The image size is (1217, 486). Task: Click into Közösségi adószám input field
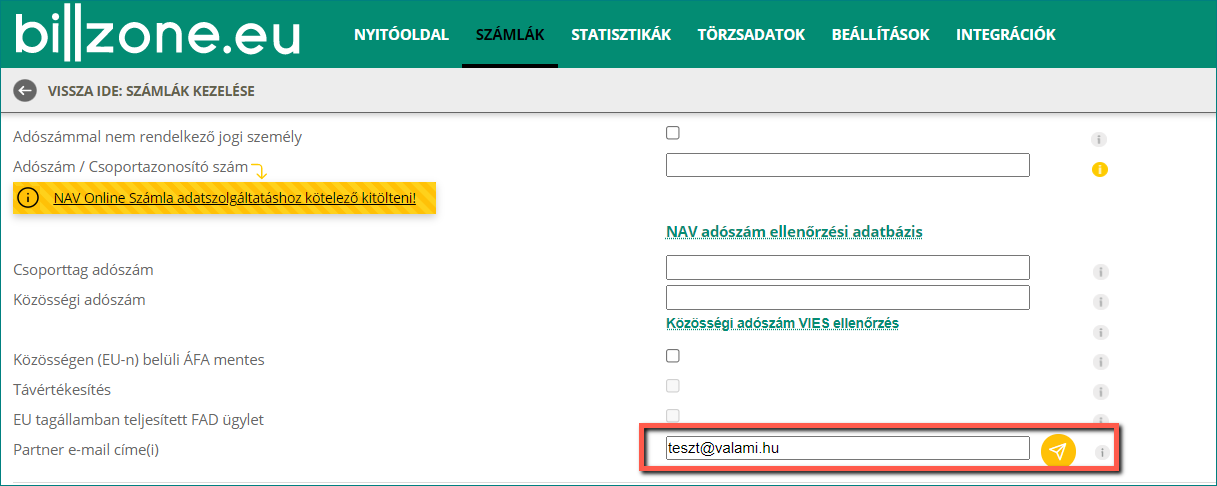coord(848,298)
